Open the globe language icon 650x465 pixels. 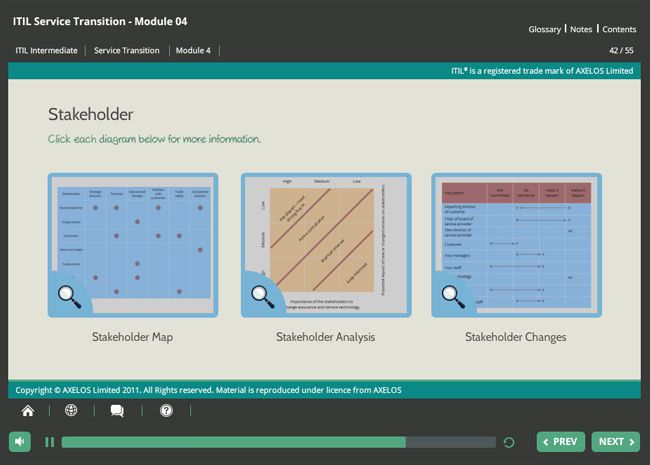71,410
